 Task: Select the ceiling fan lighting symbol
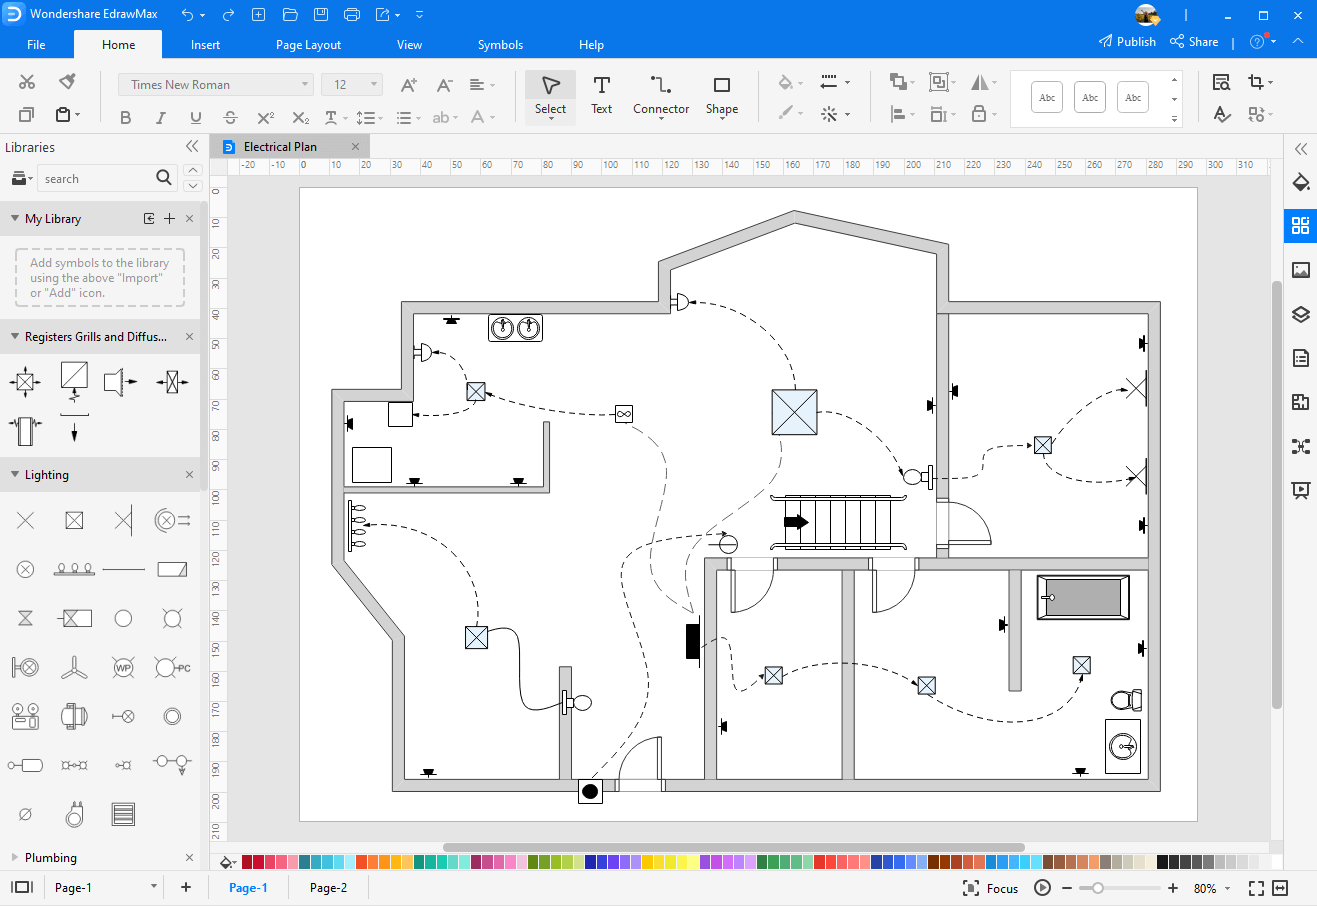[x=74, y=667]
